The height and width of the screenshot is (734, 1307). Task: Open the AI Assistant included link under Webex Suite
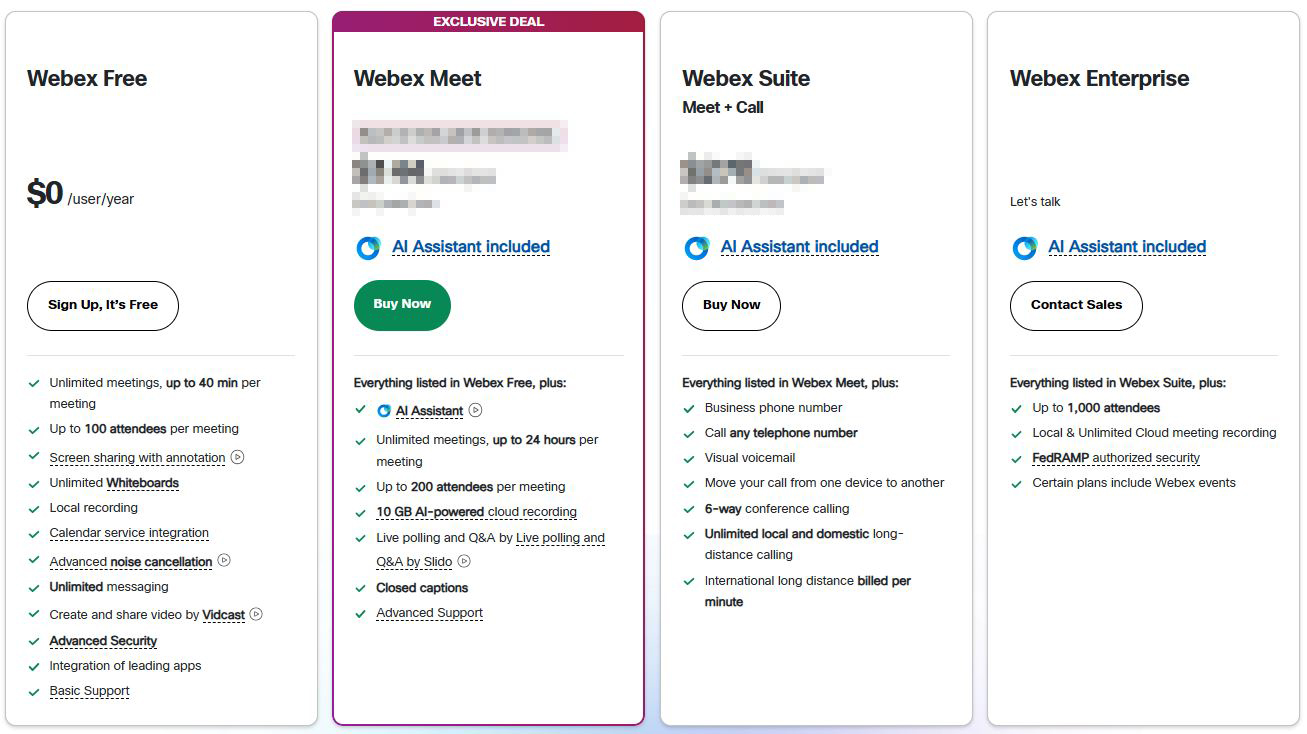pyautogui.click(x=798, y=247)
